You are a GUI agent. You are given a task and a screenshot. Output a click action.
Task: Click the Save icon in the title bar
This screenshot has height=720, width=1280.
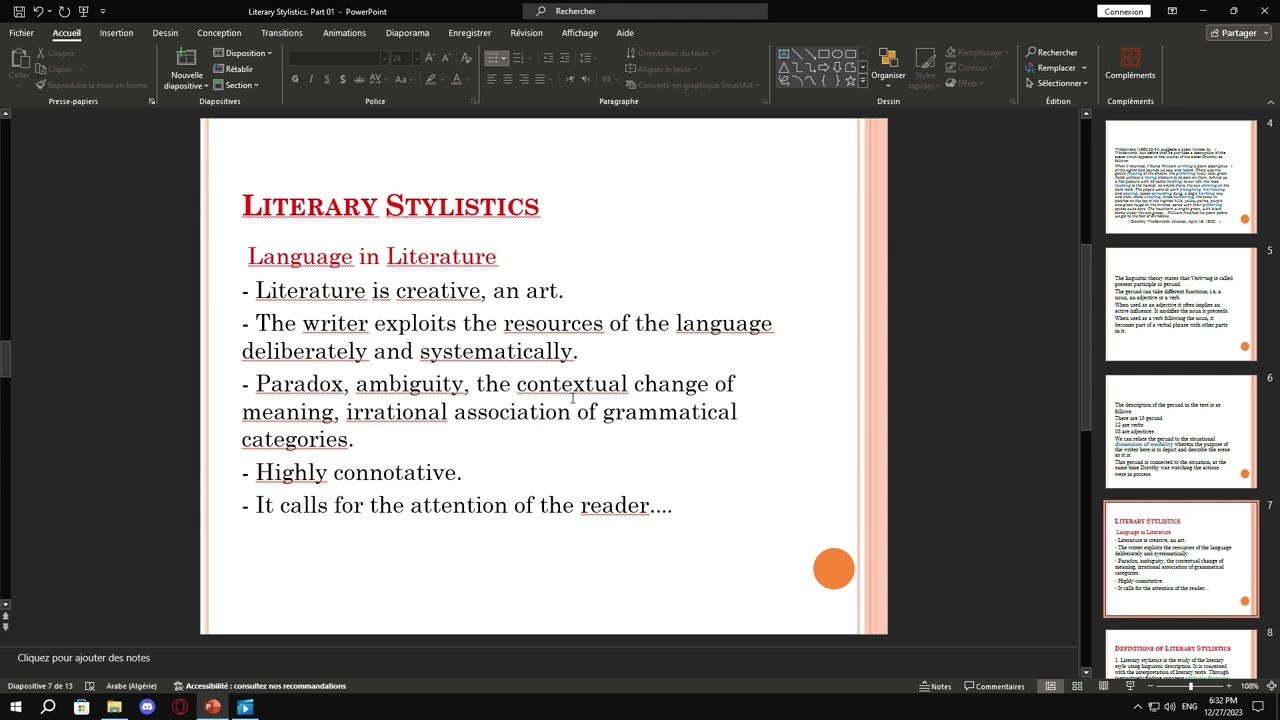tap(19, 11)
